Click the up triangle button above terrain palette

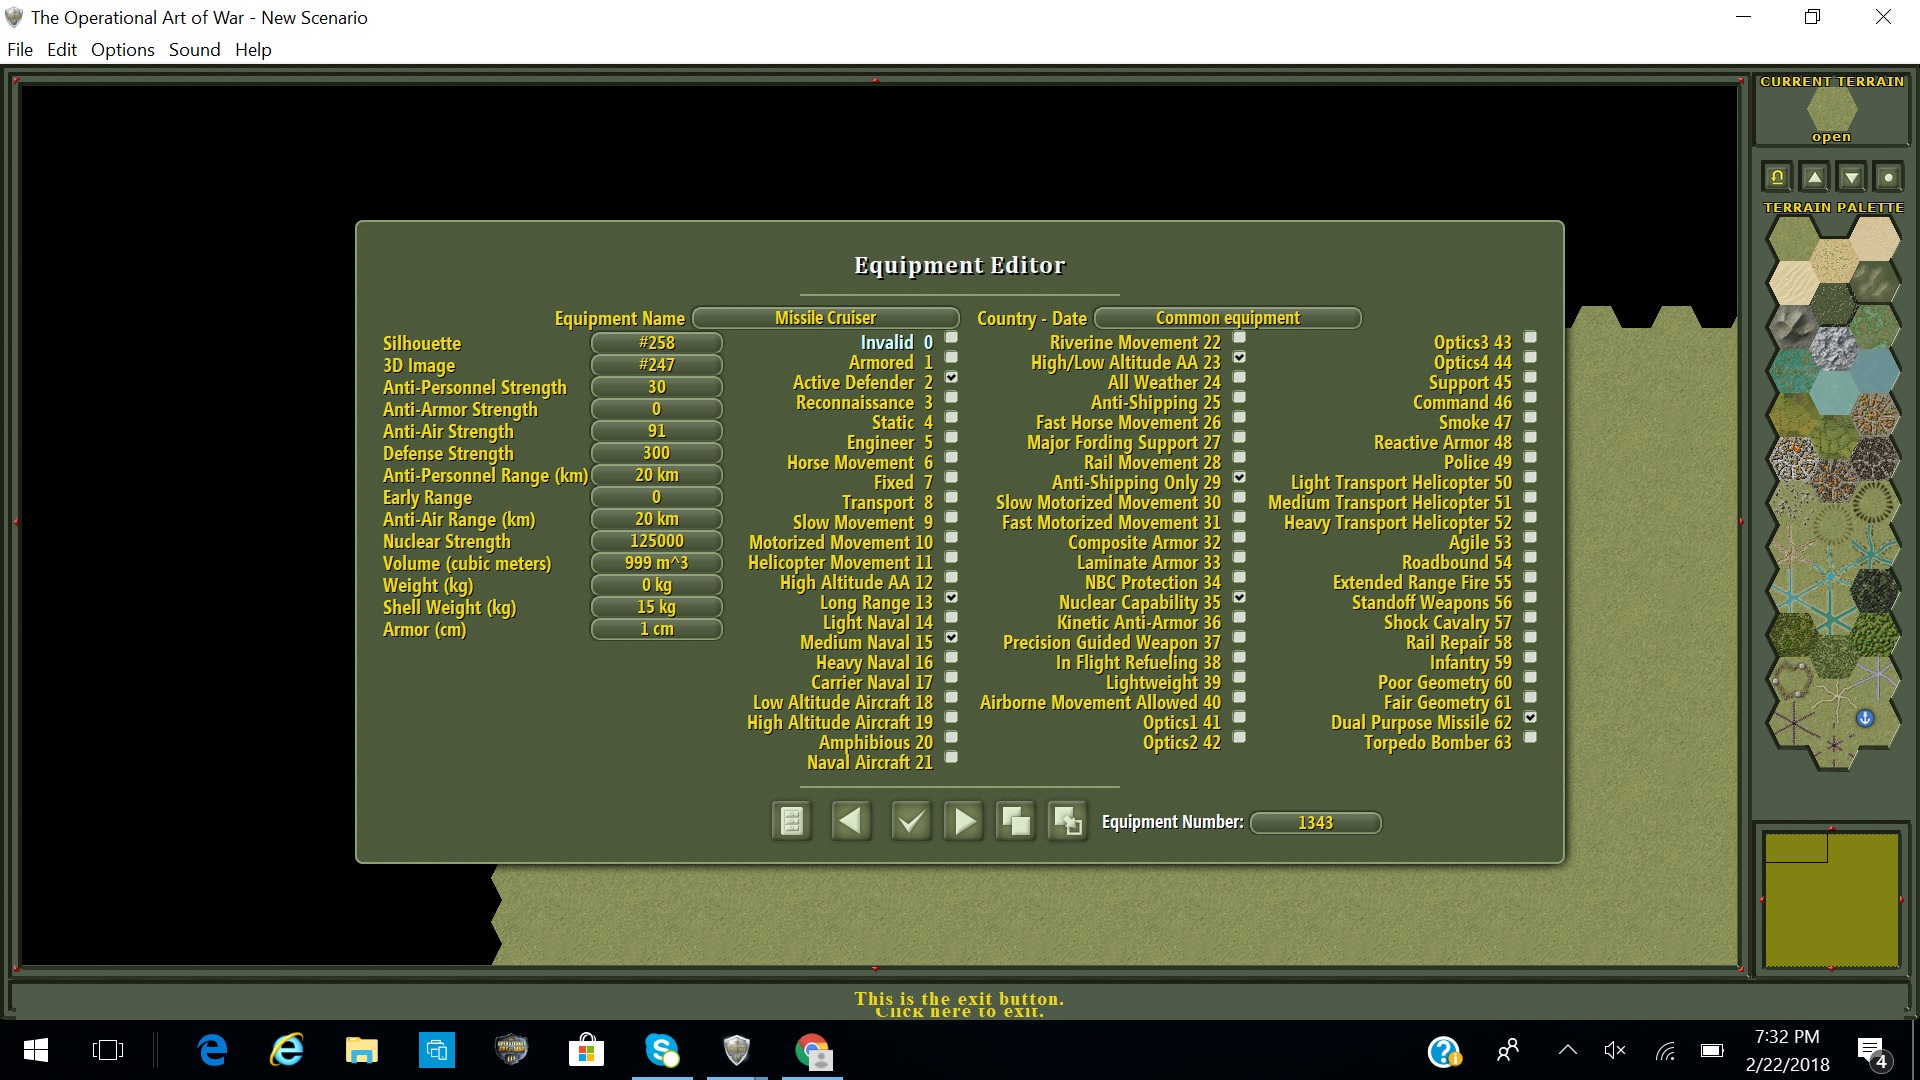(1814, 177)
